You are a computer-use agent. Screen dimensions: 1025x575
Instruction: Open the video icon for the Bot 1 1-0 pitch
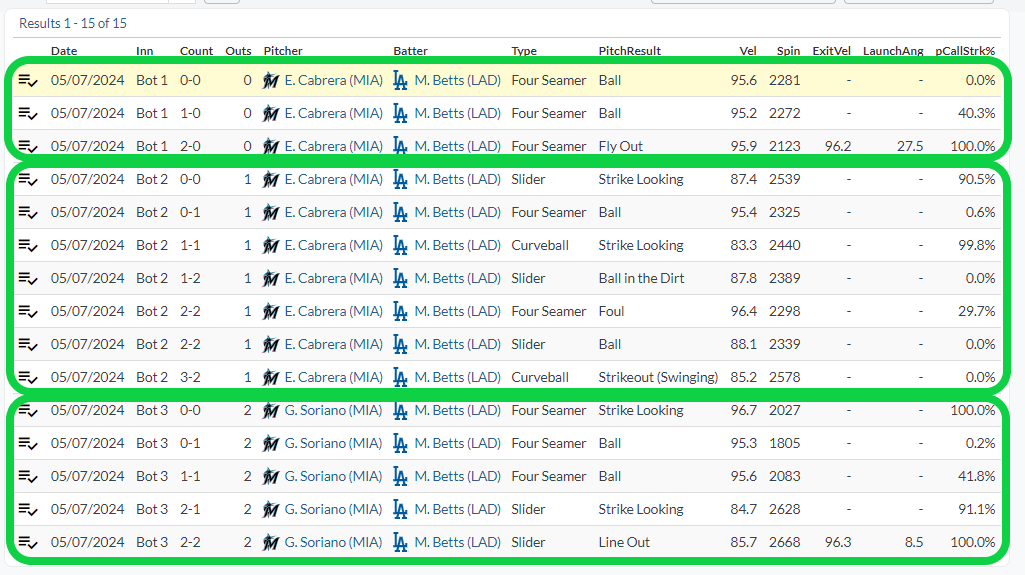27,114
